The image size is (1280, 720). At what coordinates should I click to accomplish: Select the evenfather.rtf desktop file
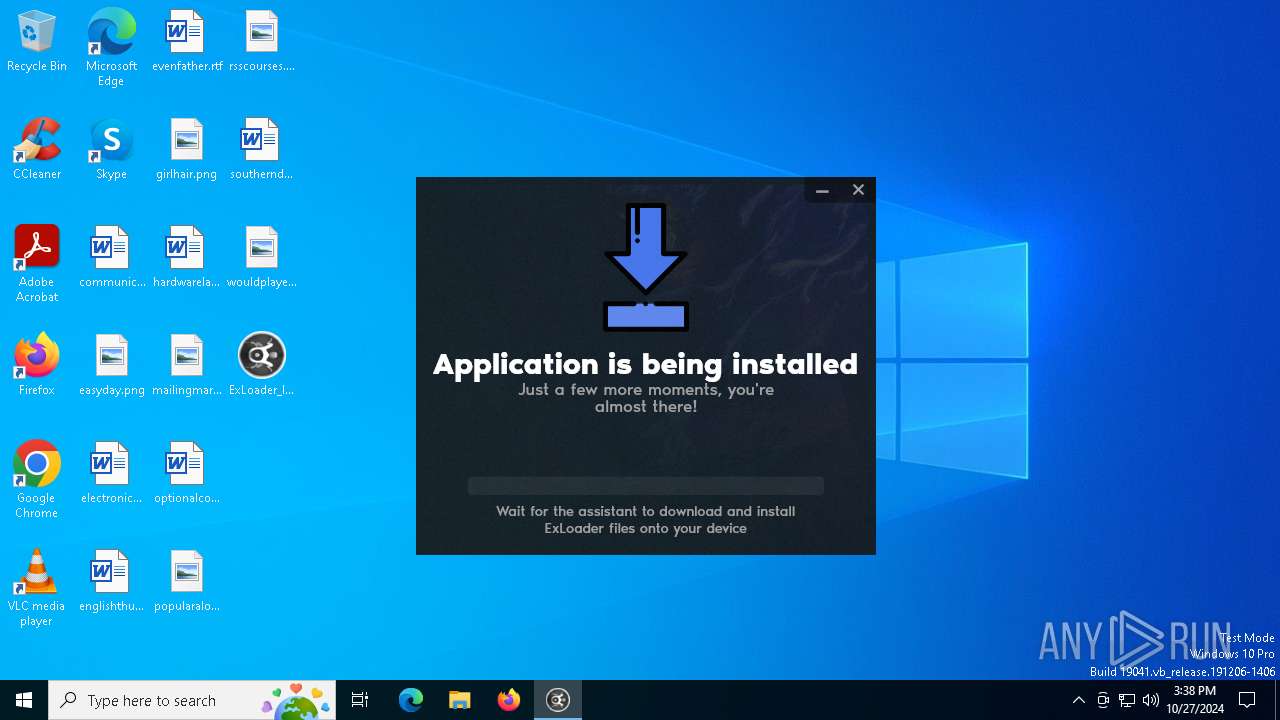coord(187,41)
